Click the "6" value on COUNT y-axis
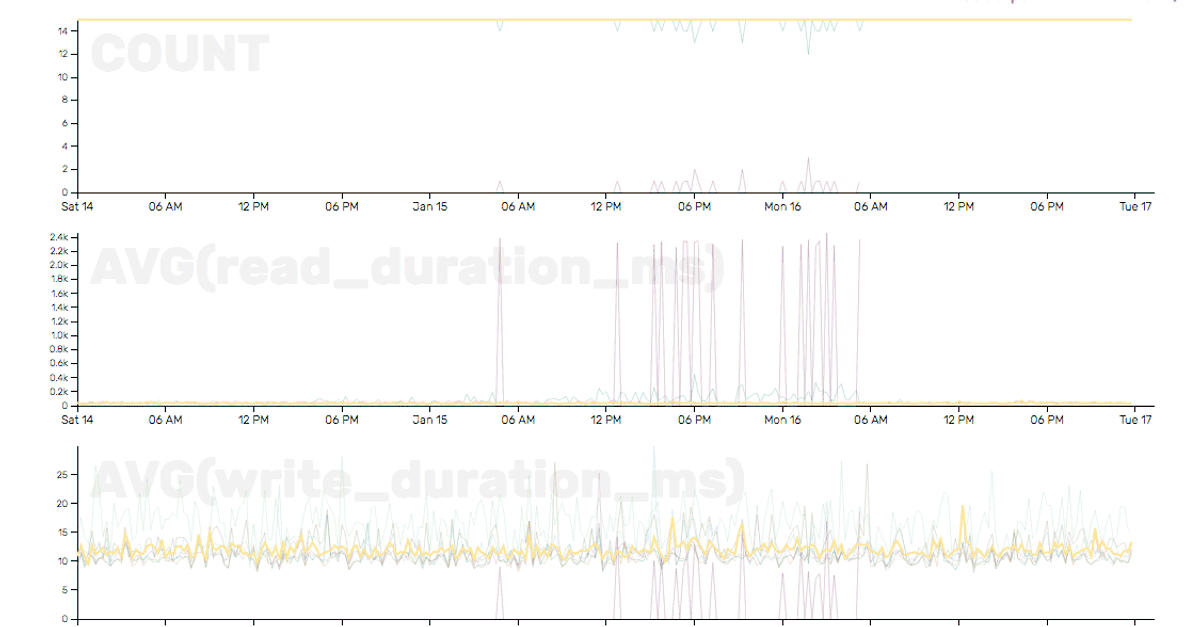 tap(65, 123)
